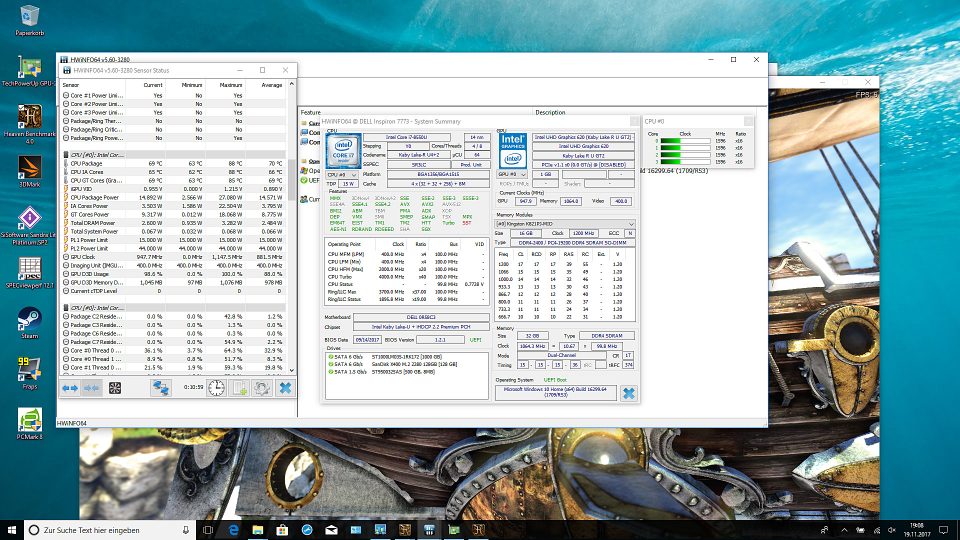This screenshot has height=540, width=960.
Task: Click the Maximum column header
Action: (230, 85)
